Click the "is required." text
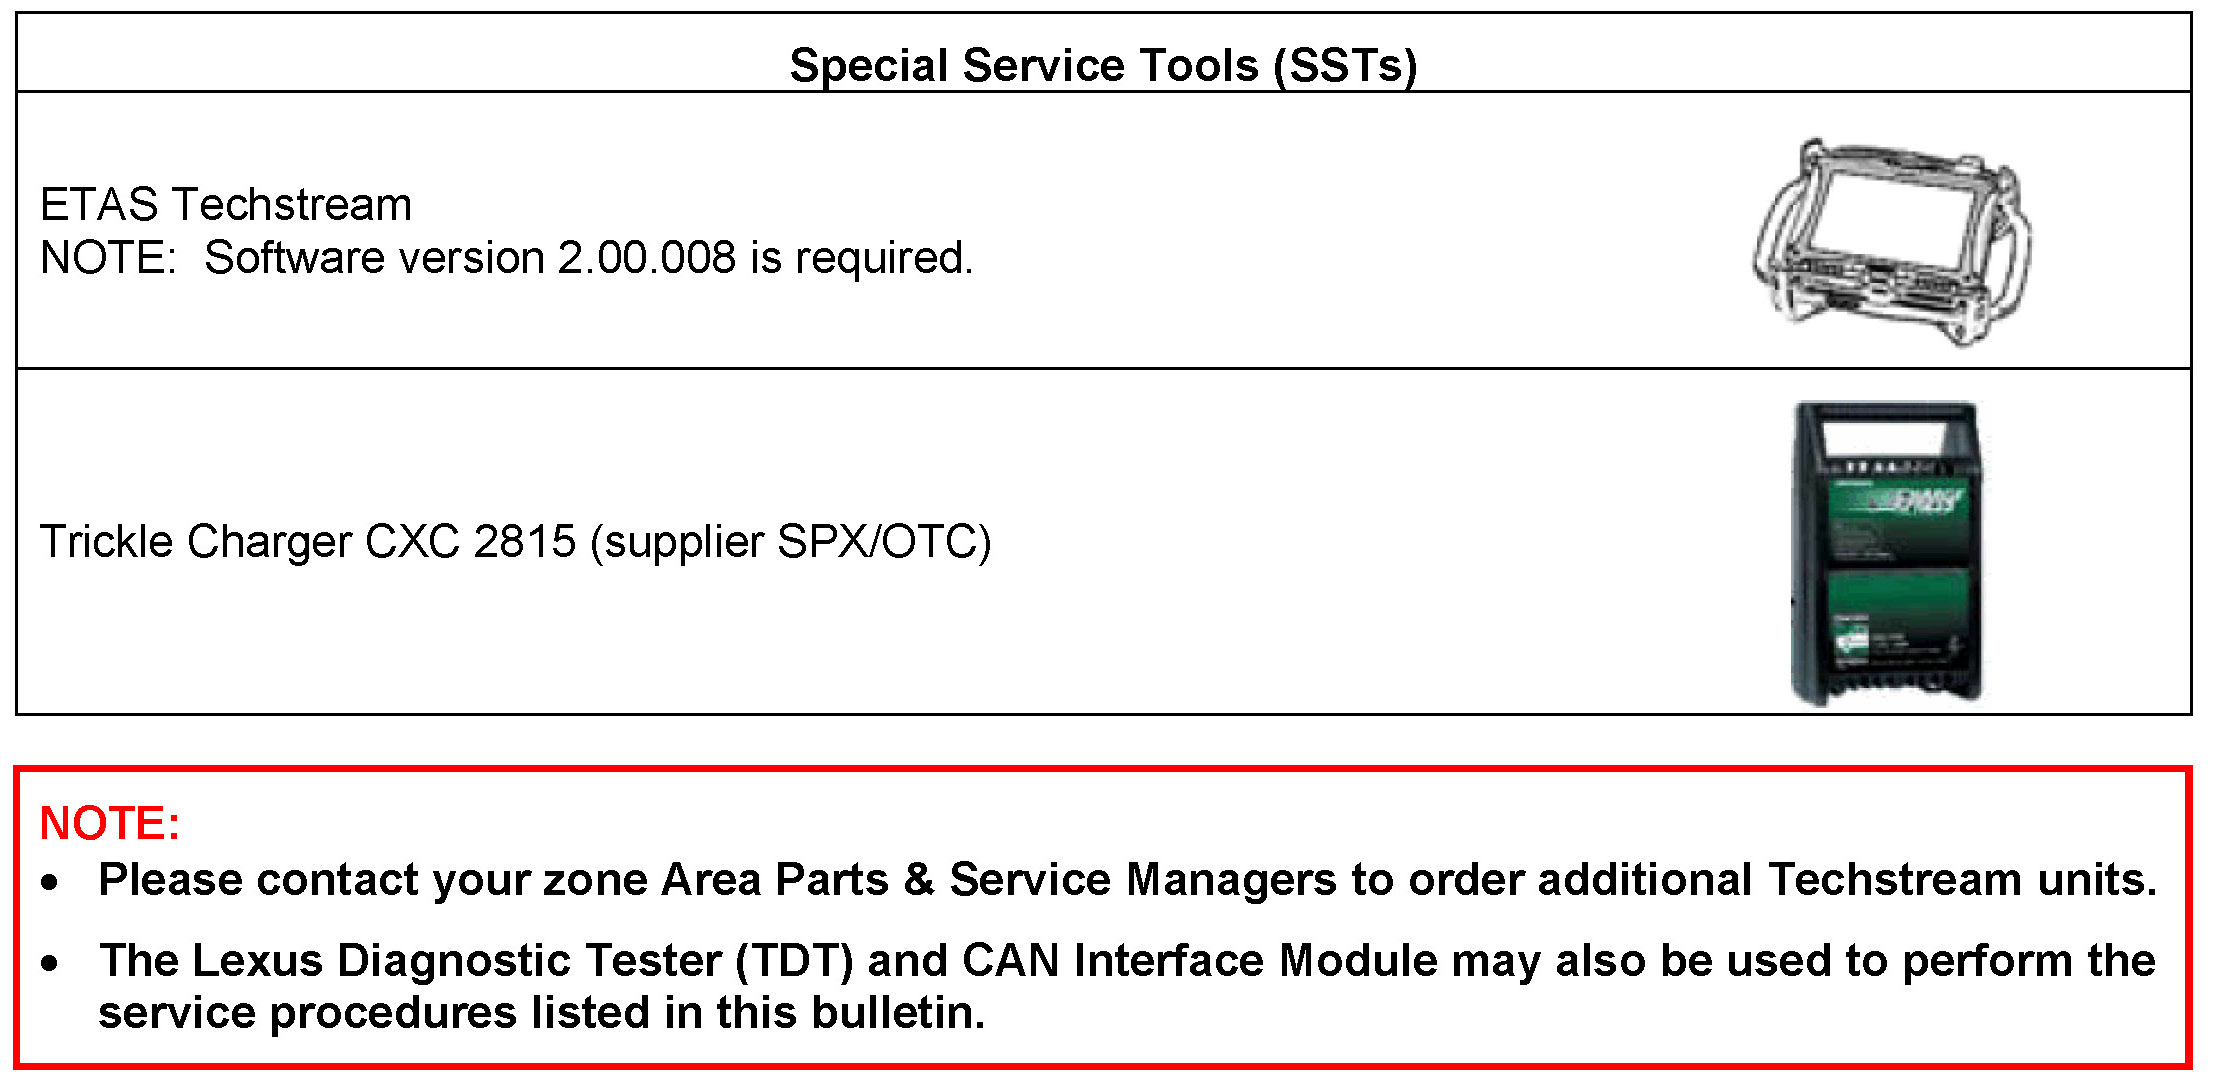 [x=861, y=258]
